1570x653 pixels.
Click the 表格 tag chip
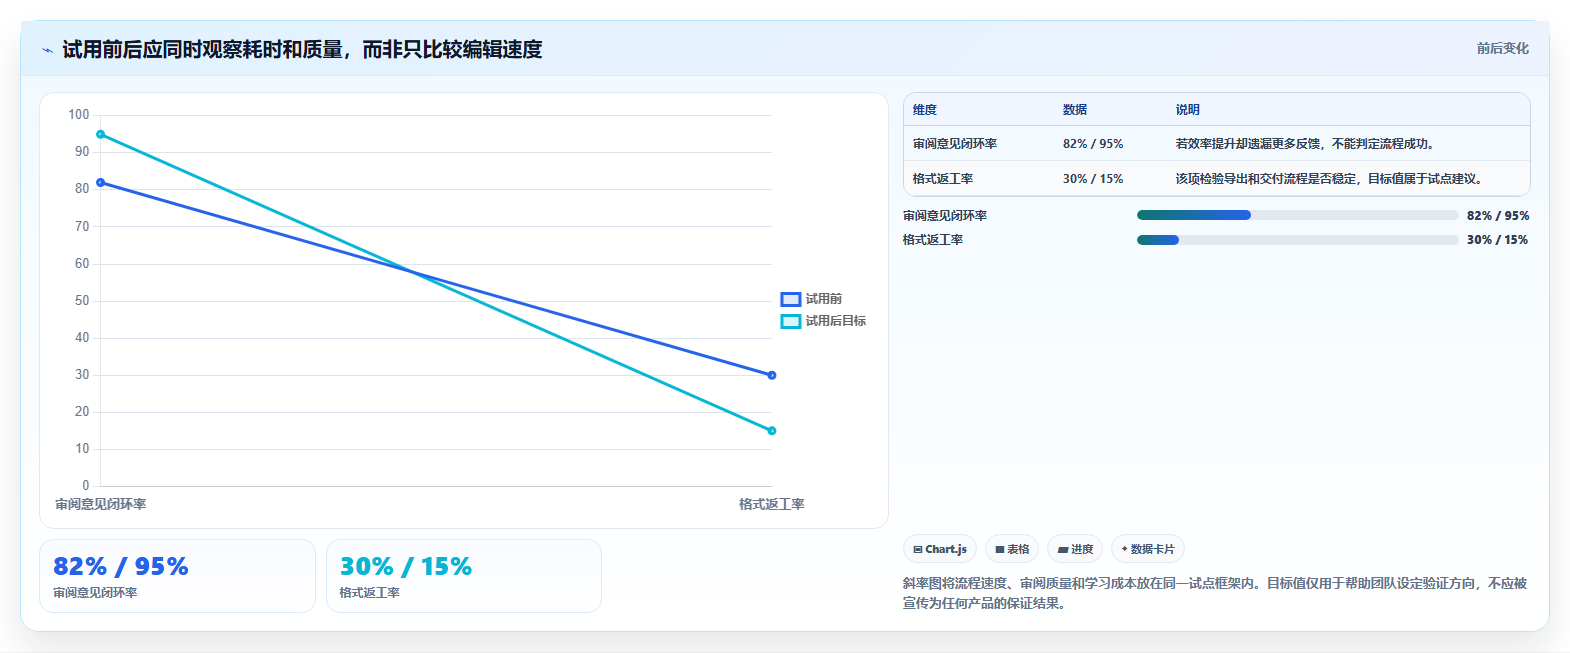point(1012,549)
